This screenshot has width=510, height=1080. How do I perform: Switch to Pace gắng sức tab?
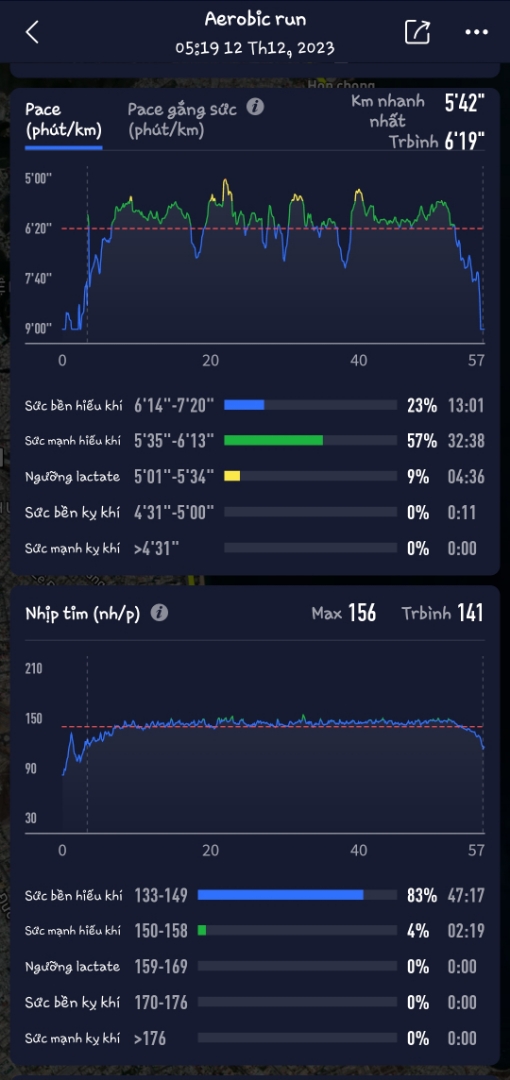(x=183, y=120)
